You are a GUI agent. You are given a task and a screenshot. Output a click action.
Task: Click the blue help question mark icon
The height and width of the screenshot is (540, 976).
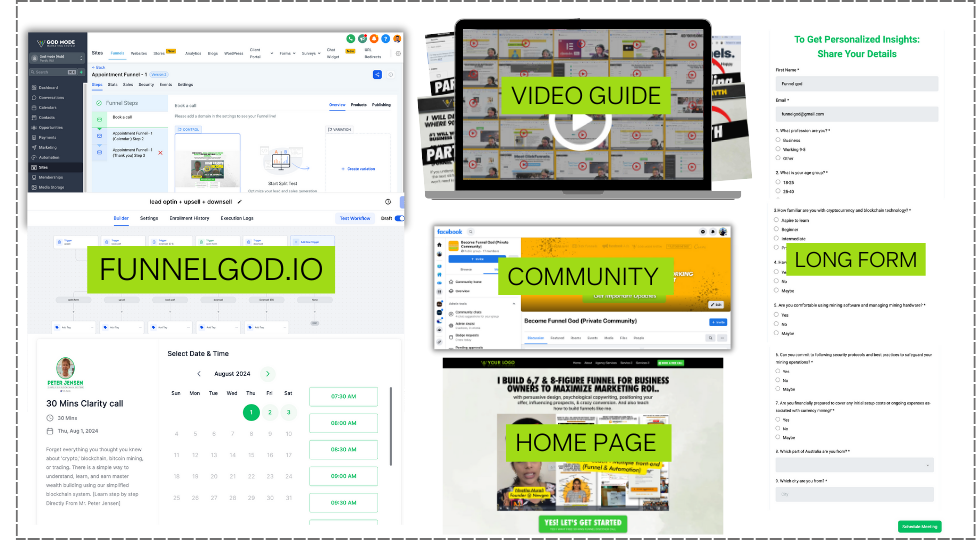pos(385,39)
